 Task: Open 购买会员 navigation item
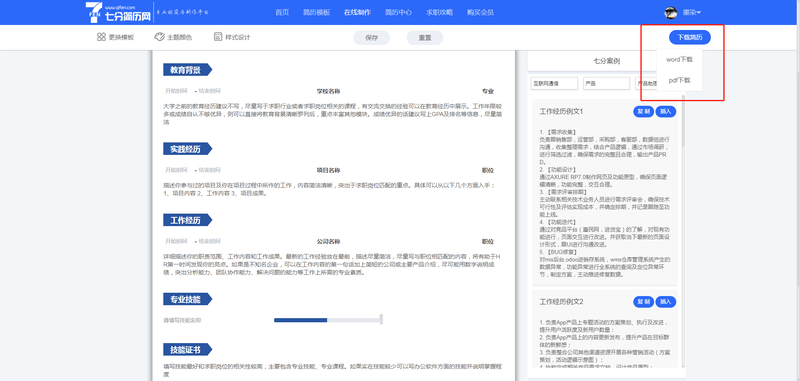[480, 12]
